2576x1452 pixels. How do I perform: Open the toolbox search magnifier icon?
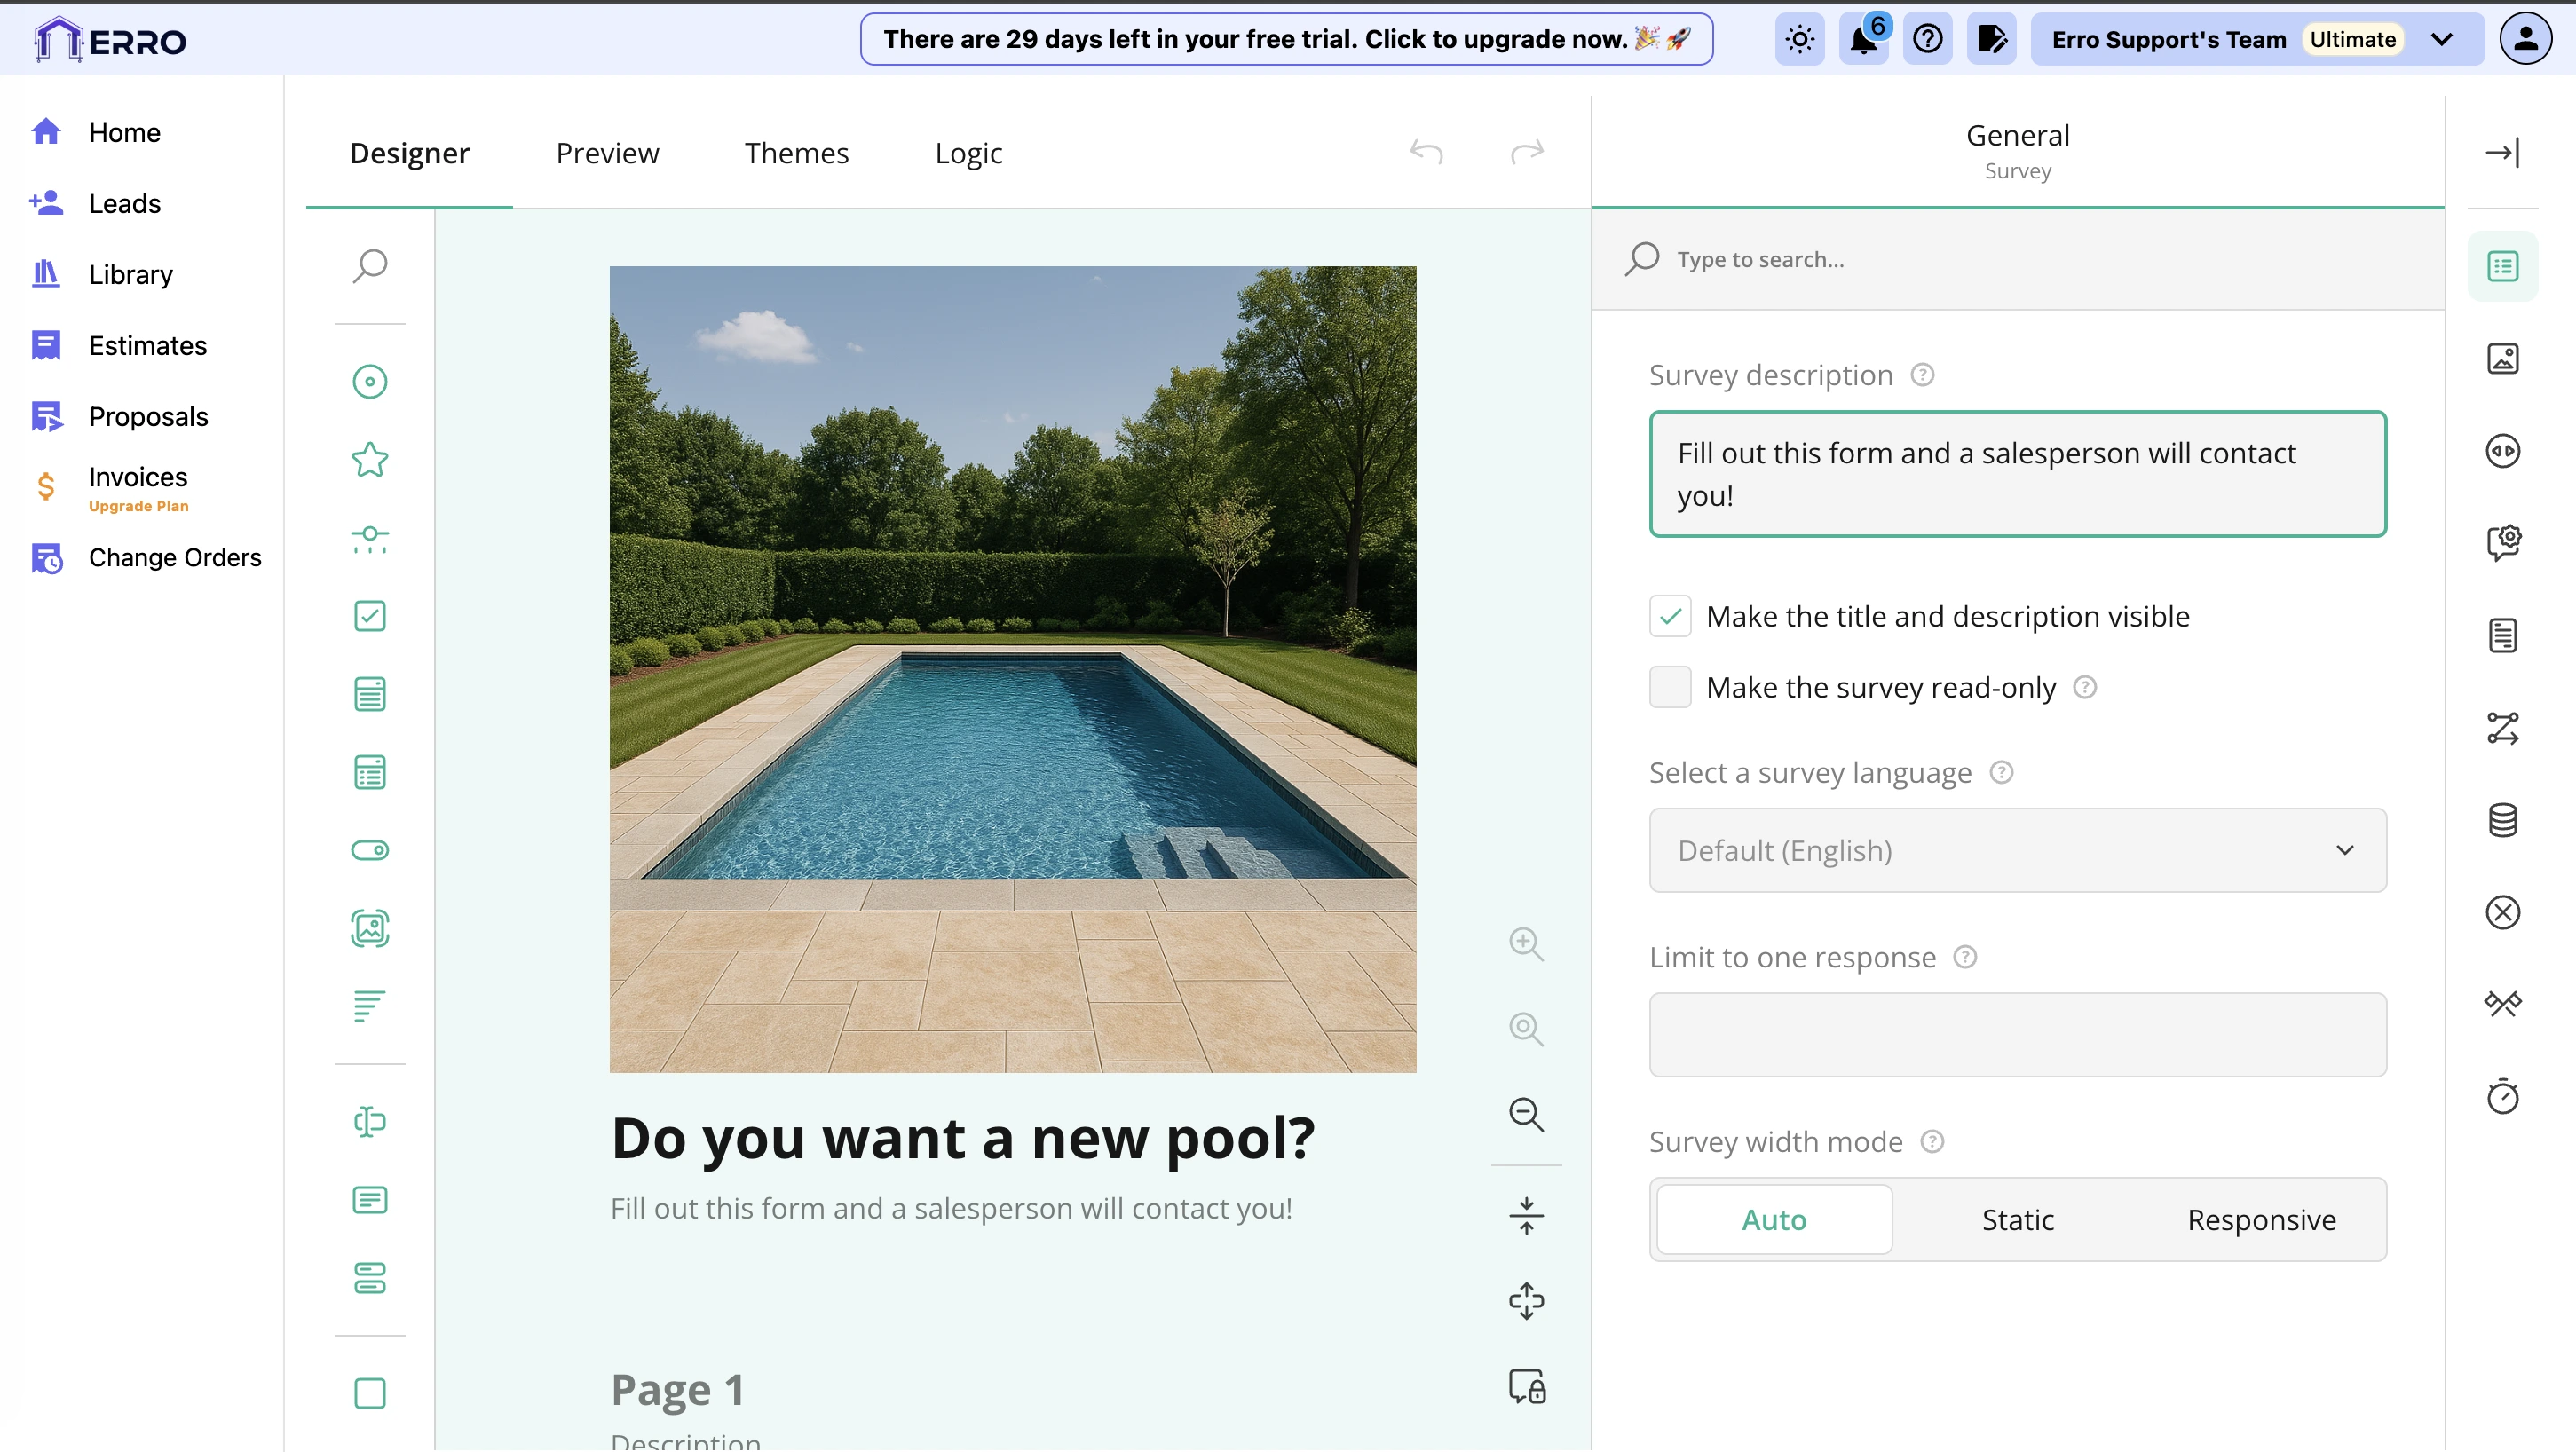[x=369, y=266]
